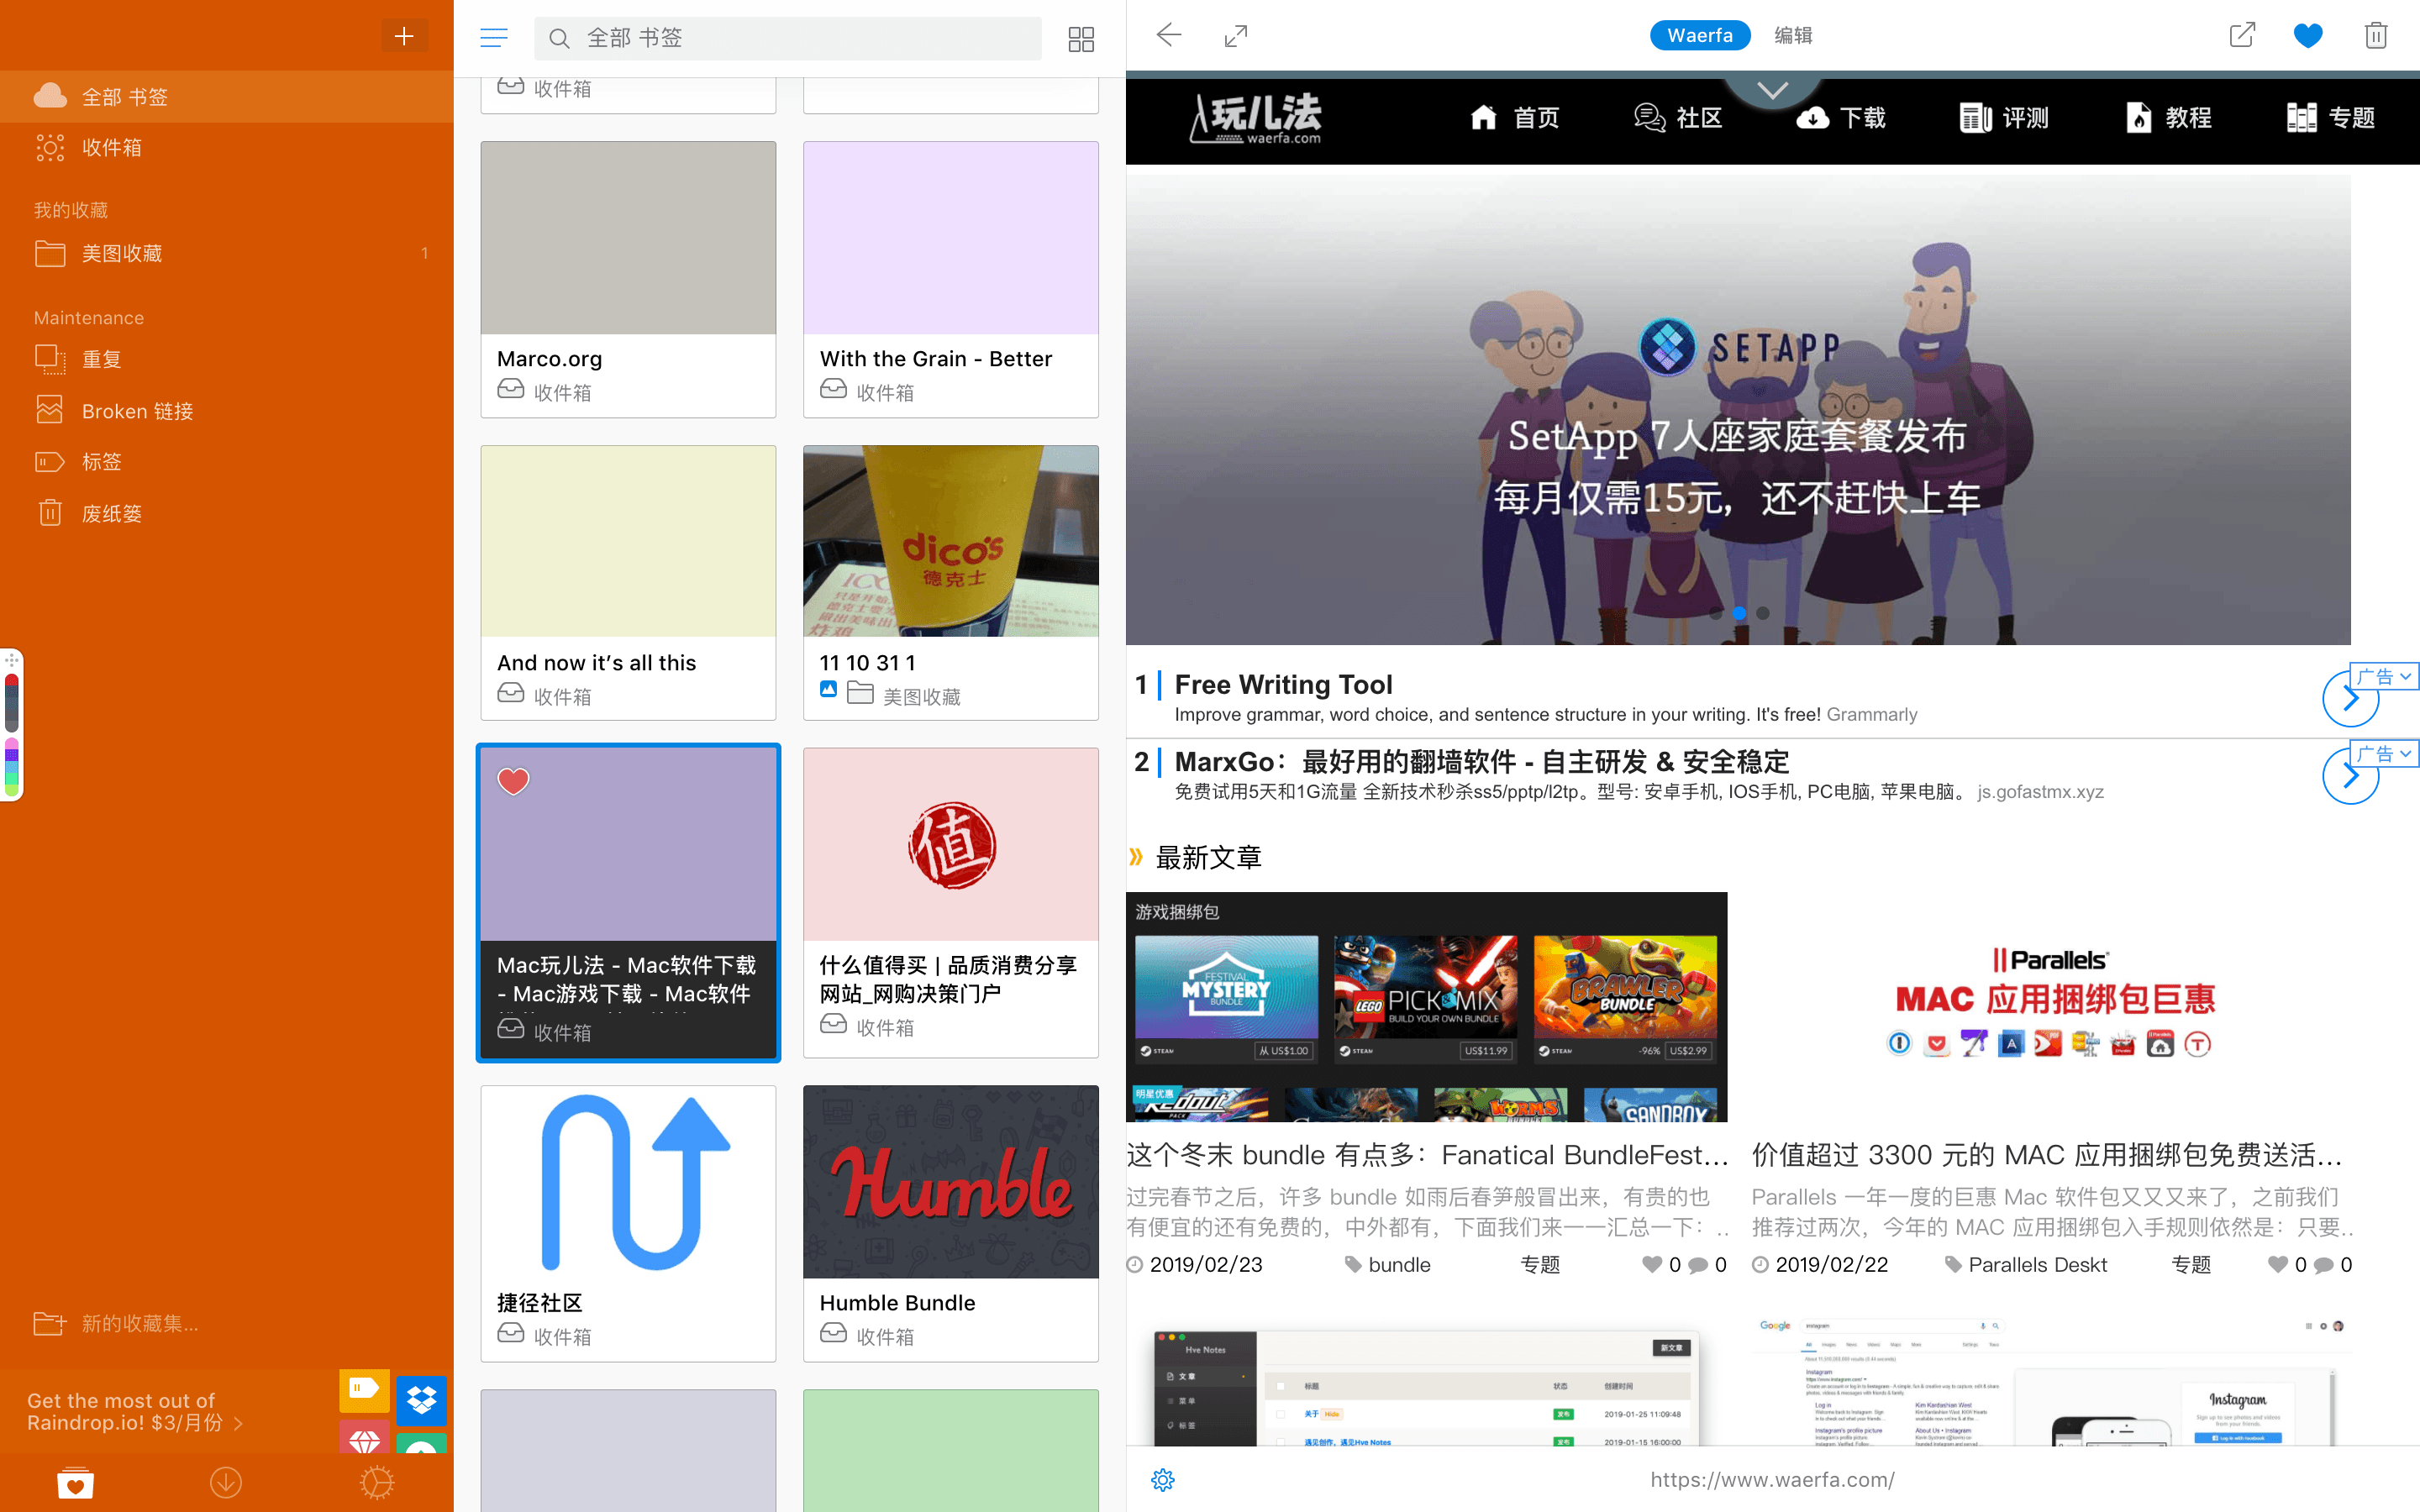Open 评测 in site navigation

click(2004, 118)
